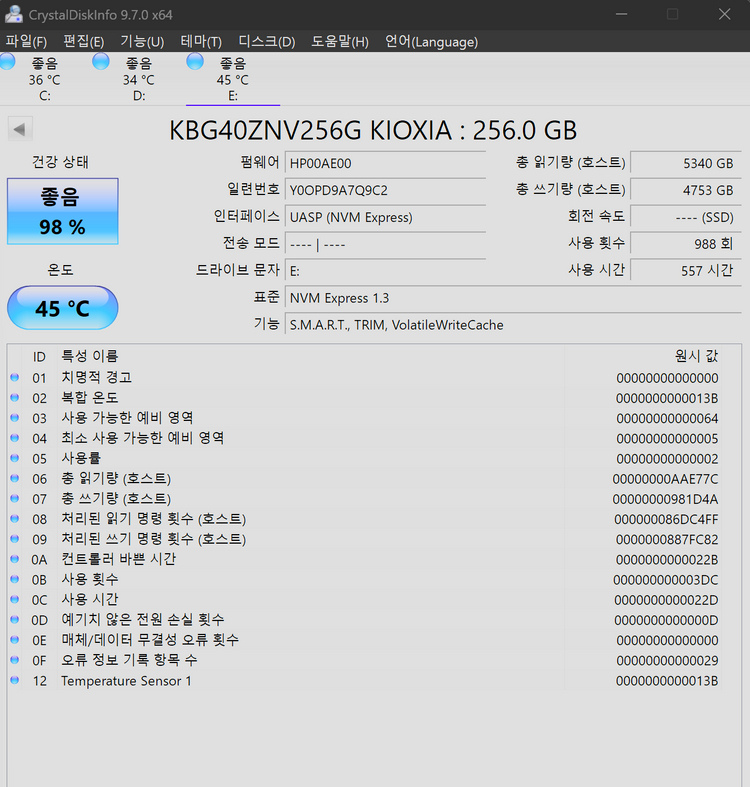Click the firmware field HP00AE00

[386, 163]
